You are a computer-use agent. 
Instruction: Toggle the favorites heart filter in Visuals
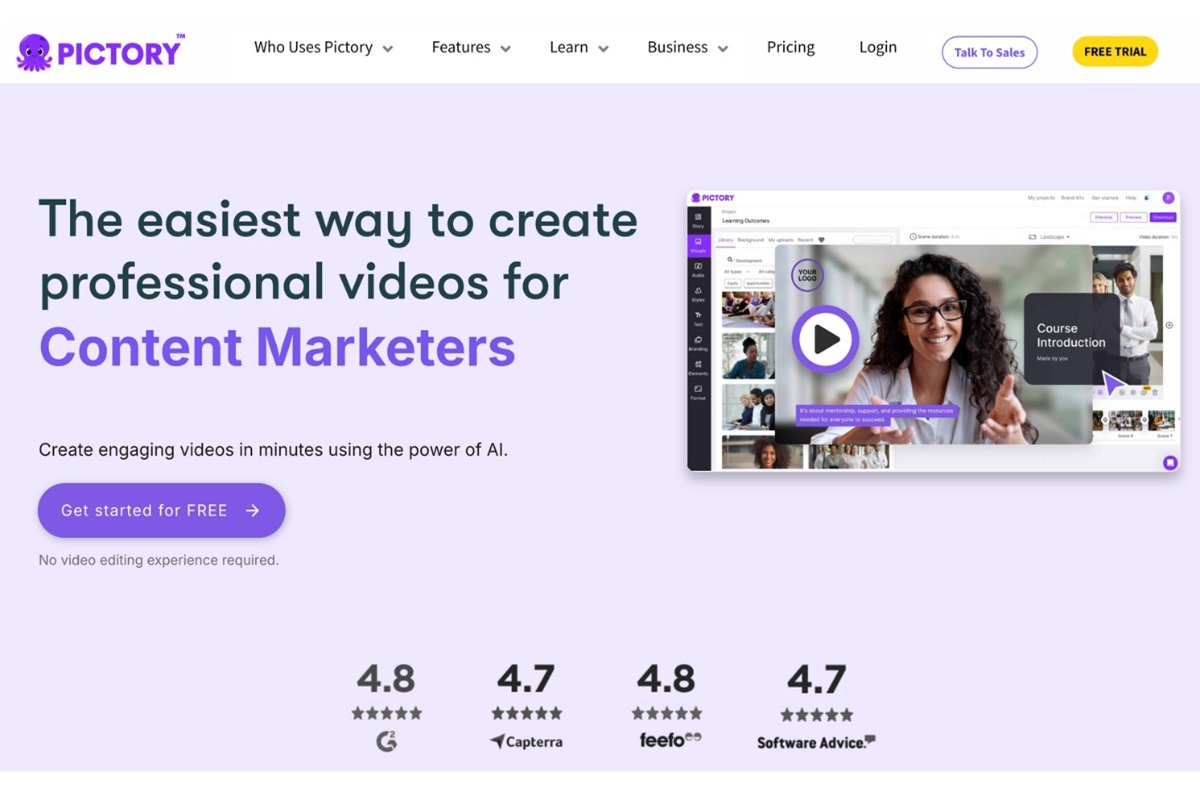tap(821, 240)
